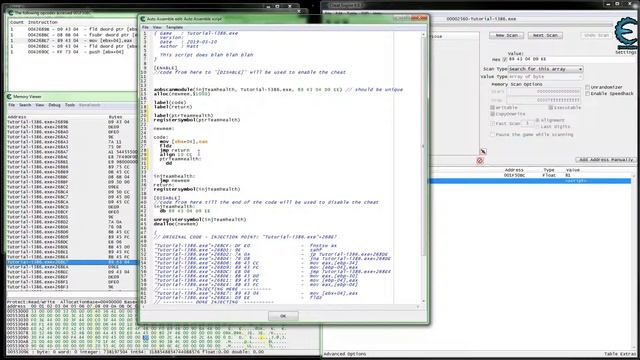The height and width of the screenshot is (360, 640).
Task: Open View menu in Memory Viewer
Action: [40, 105]
